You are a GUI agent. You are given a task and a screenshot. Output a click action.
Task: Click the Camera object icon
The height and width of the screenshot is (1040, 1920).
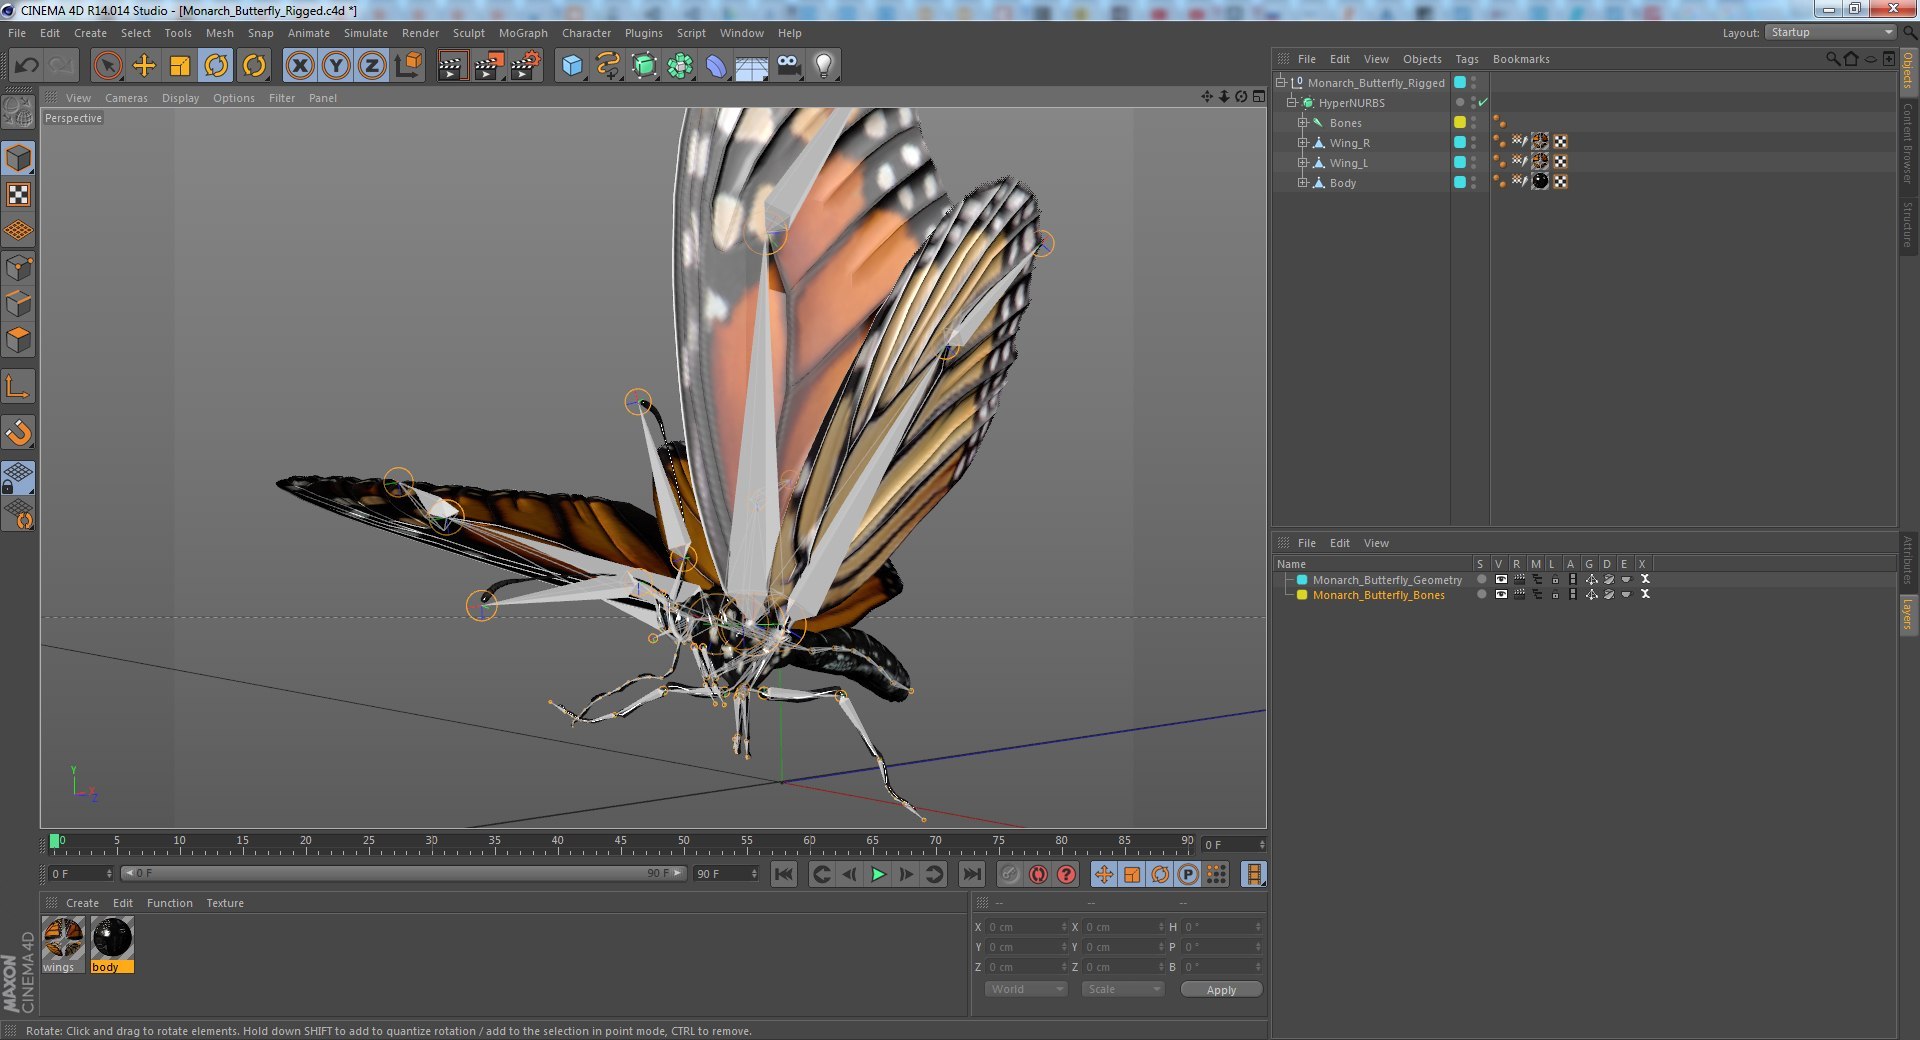pos(788,66)
